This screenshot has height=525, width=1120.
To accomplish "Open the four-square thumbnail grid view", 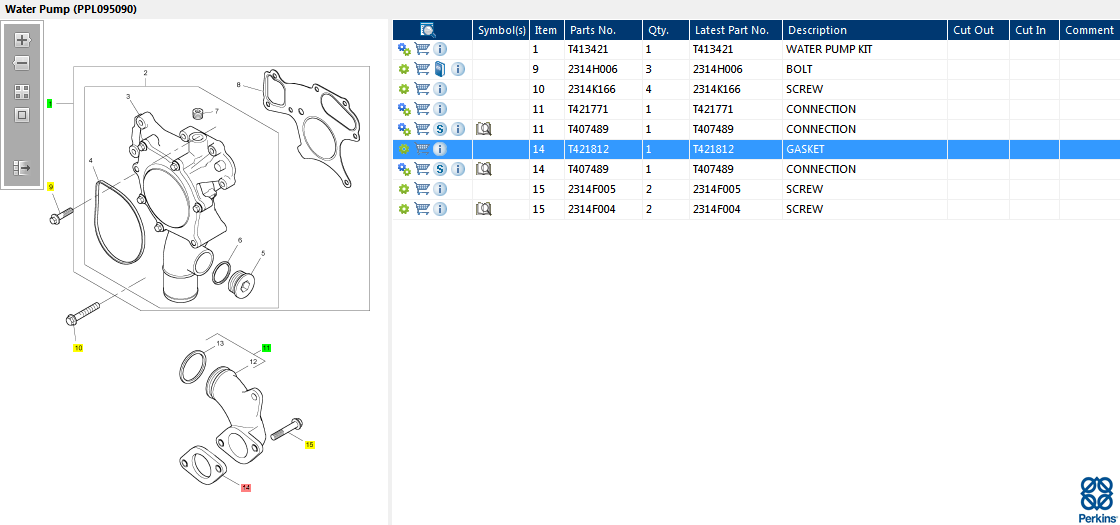I will pyautogui.click(x=22, y=91).
